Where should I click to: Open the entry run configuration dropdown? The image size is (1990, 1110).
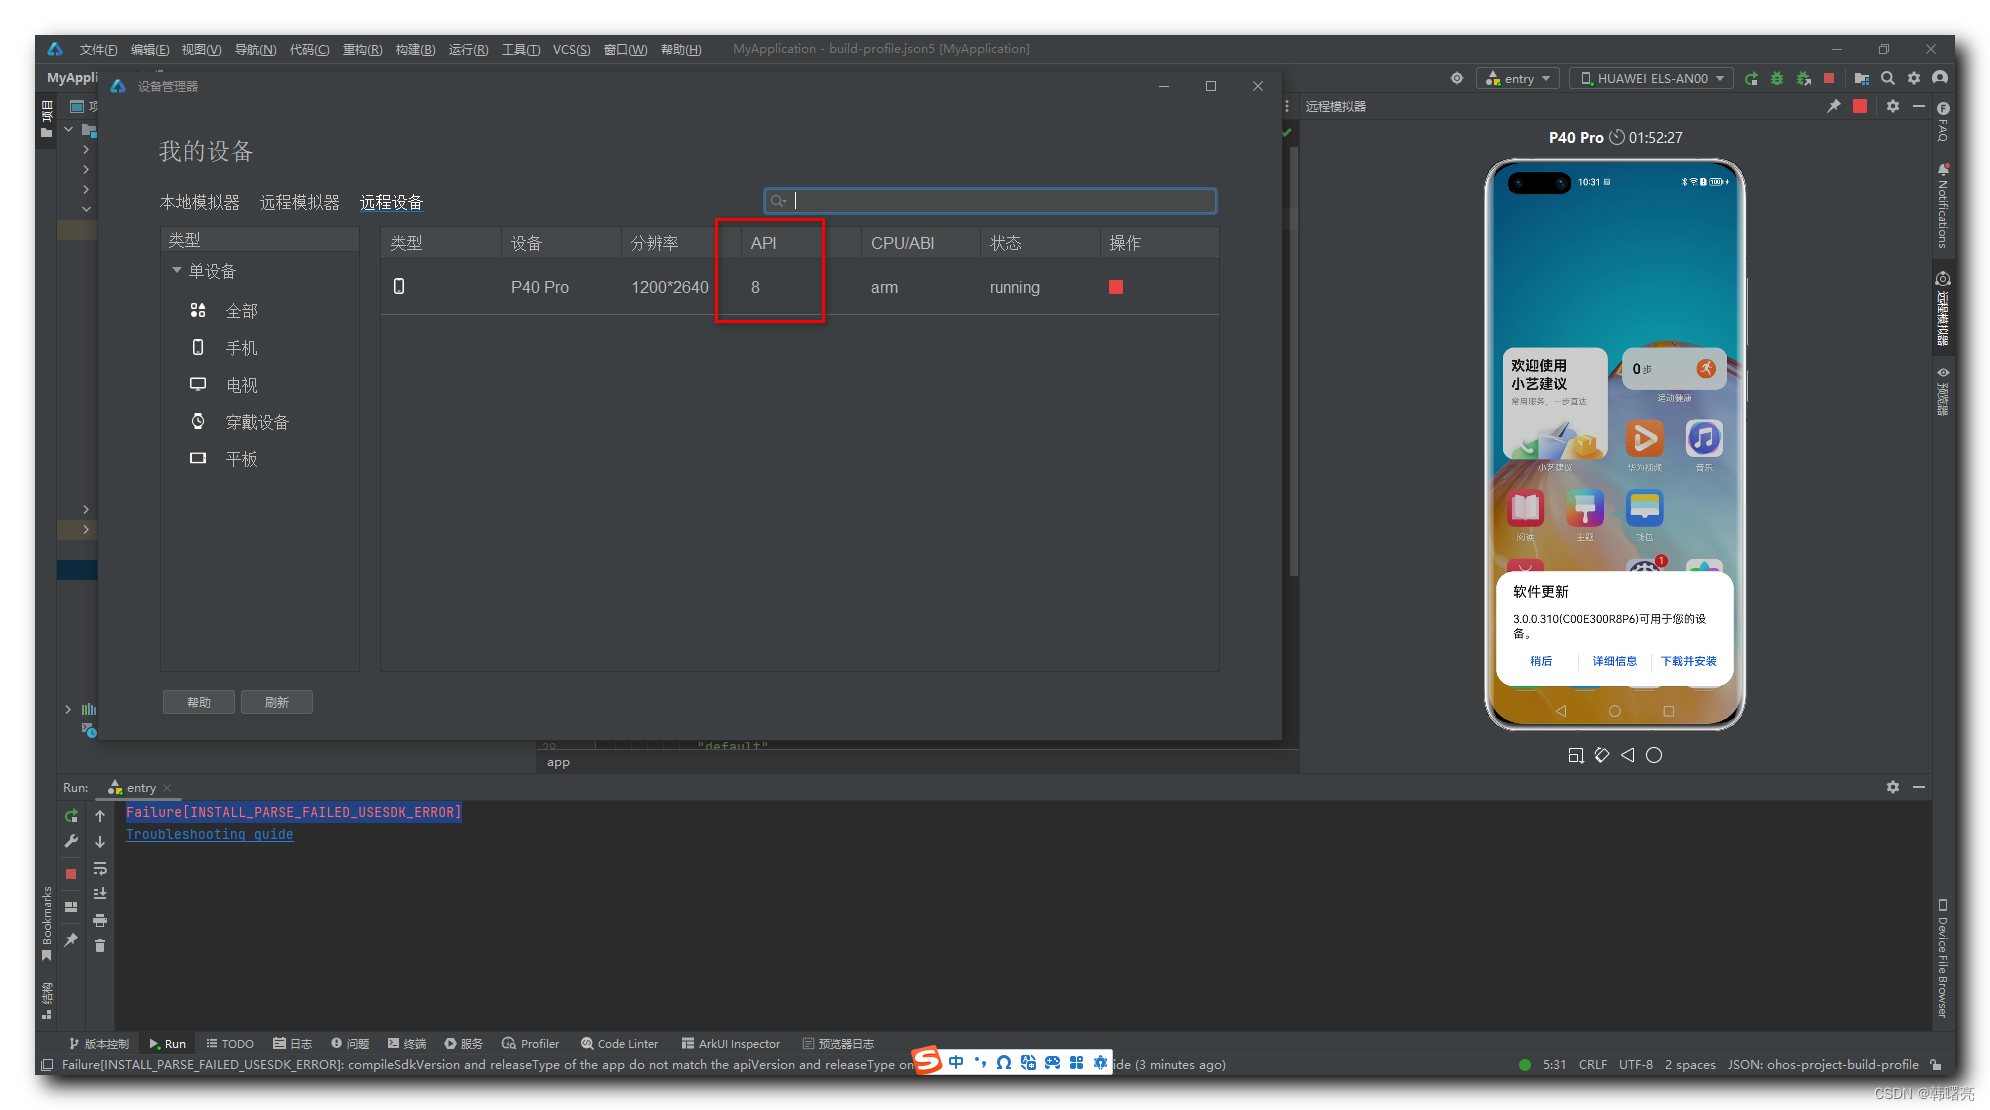1517,78
